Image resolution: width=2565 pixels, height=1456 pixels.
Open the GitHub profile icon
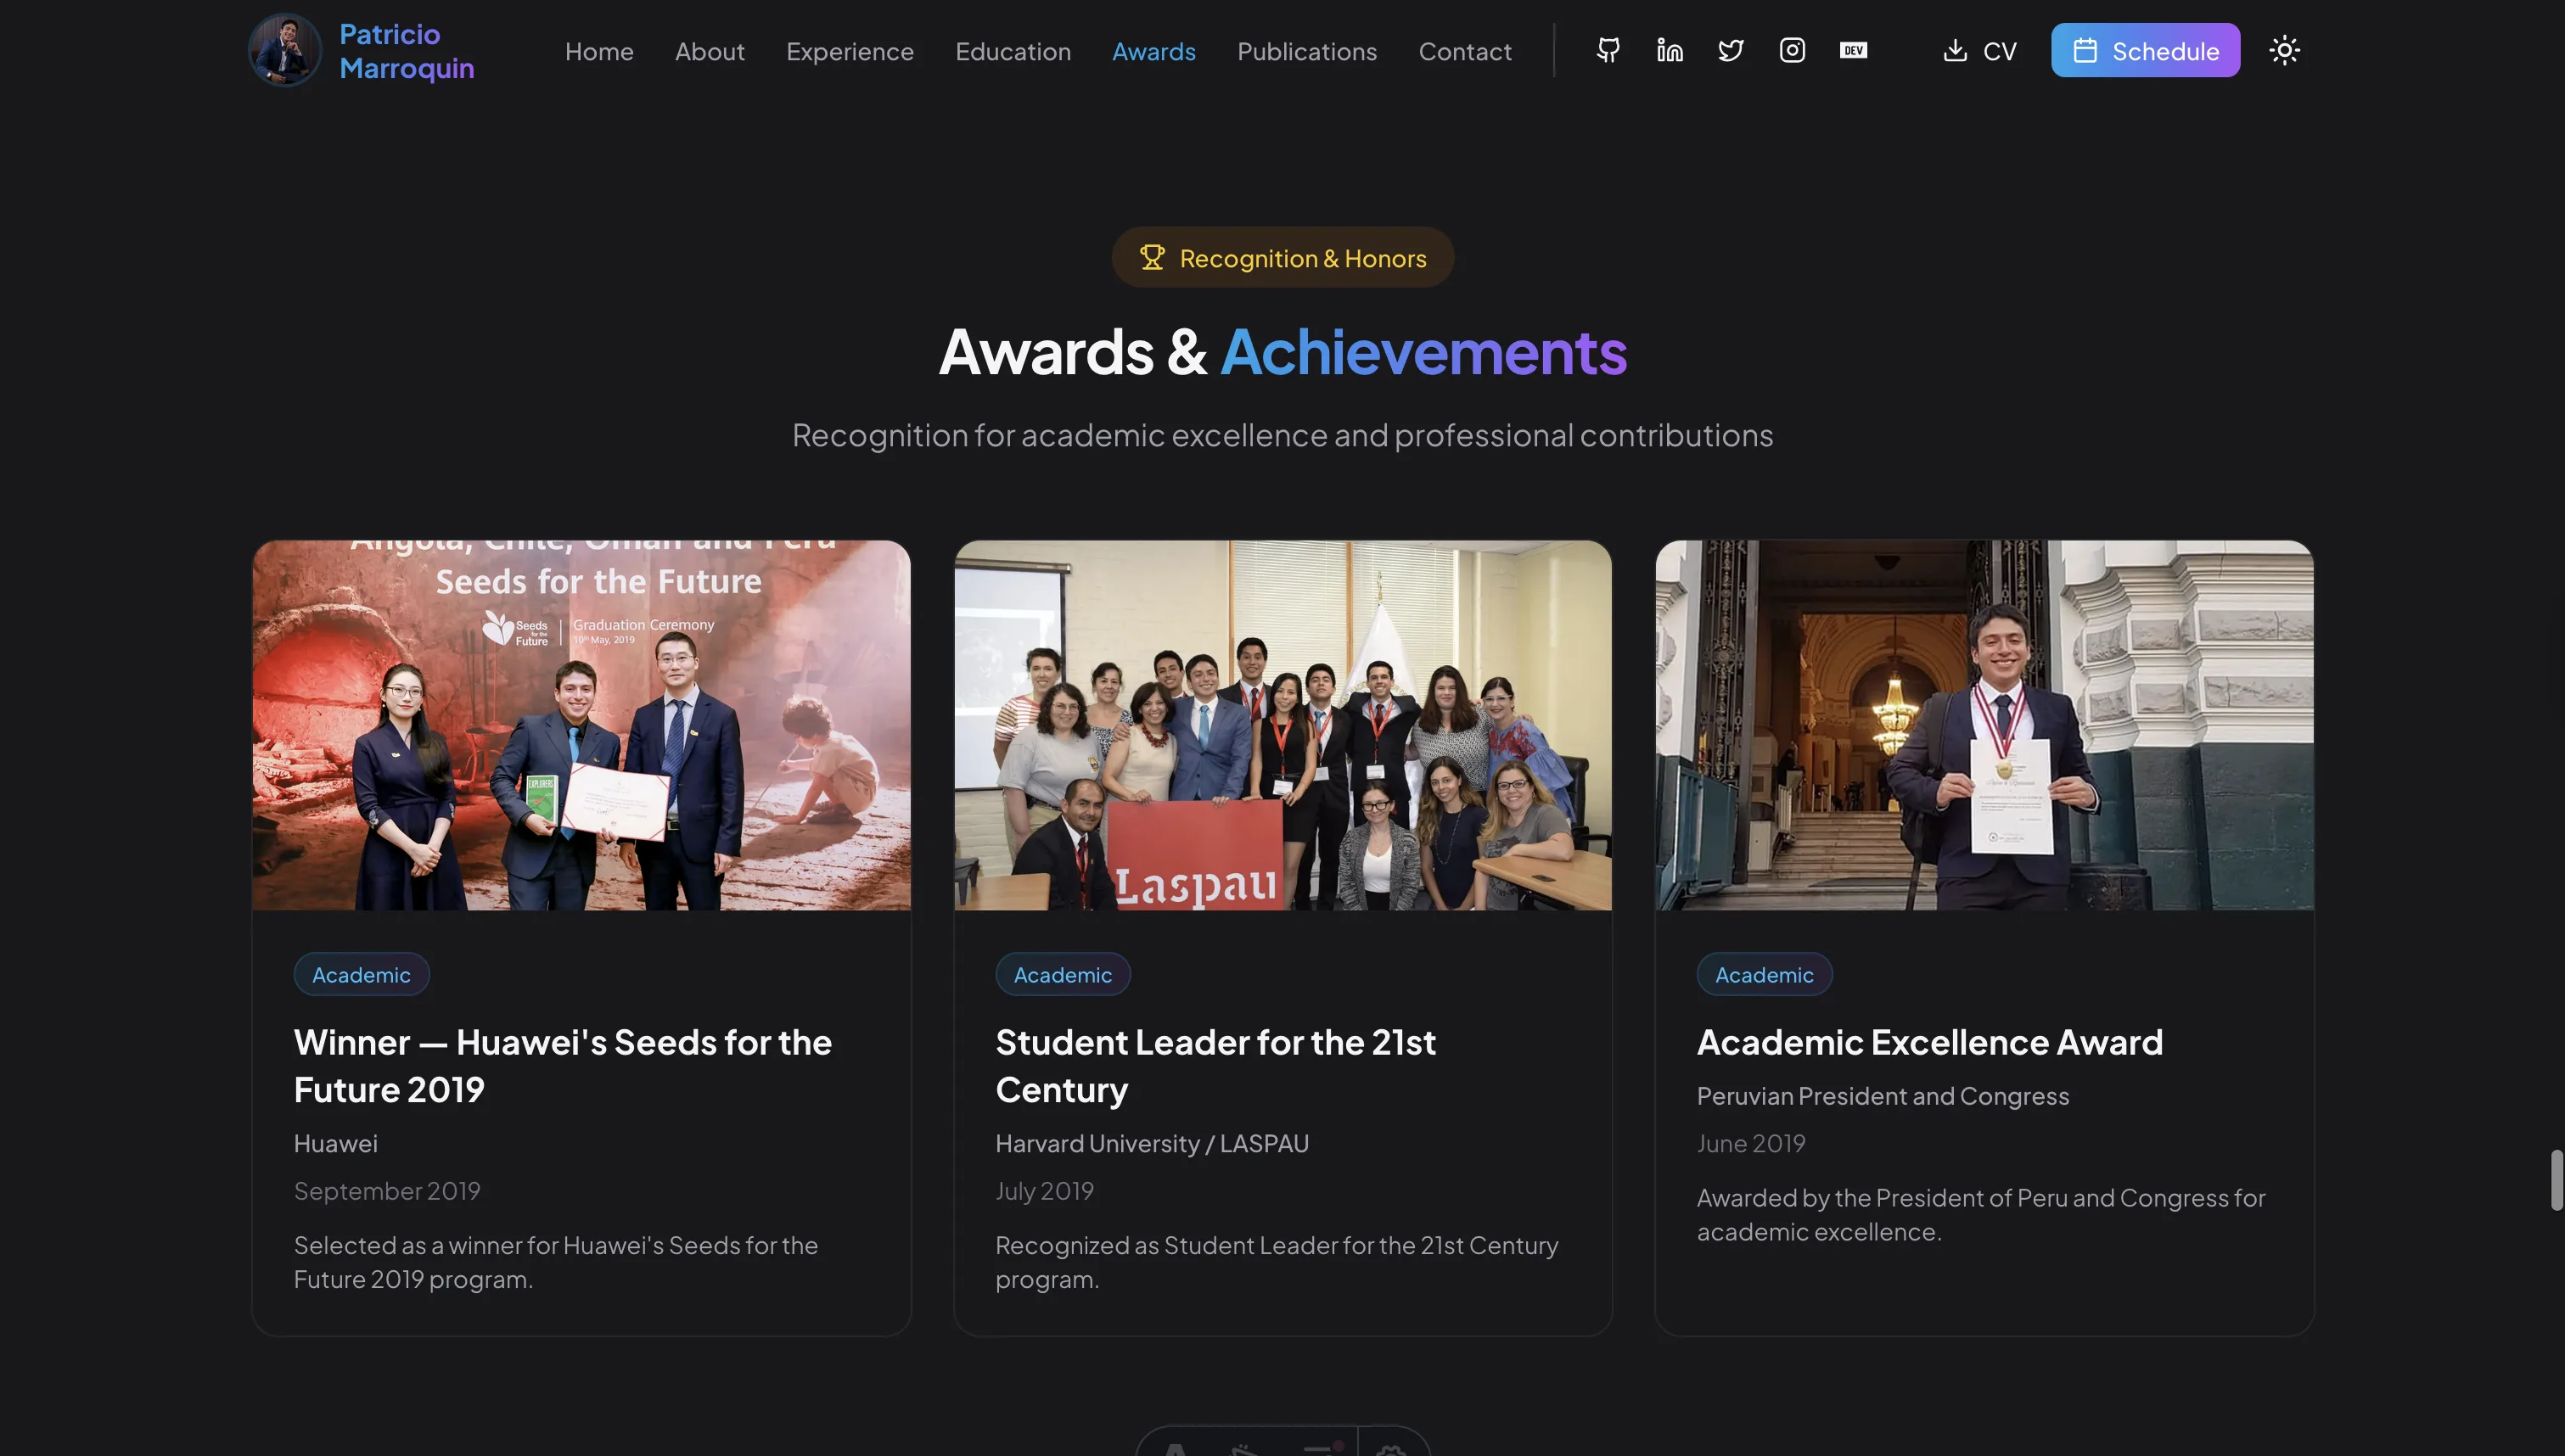coord(1608,50)
